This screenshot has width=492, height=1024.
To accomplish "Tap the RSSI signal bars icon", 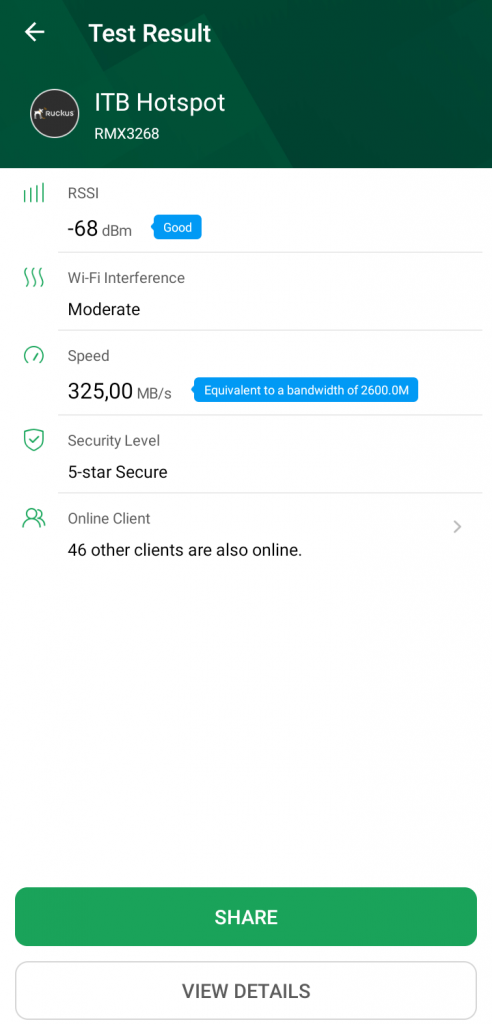I will 34,193.
